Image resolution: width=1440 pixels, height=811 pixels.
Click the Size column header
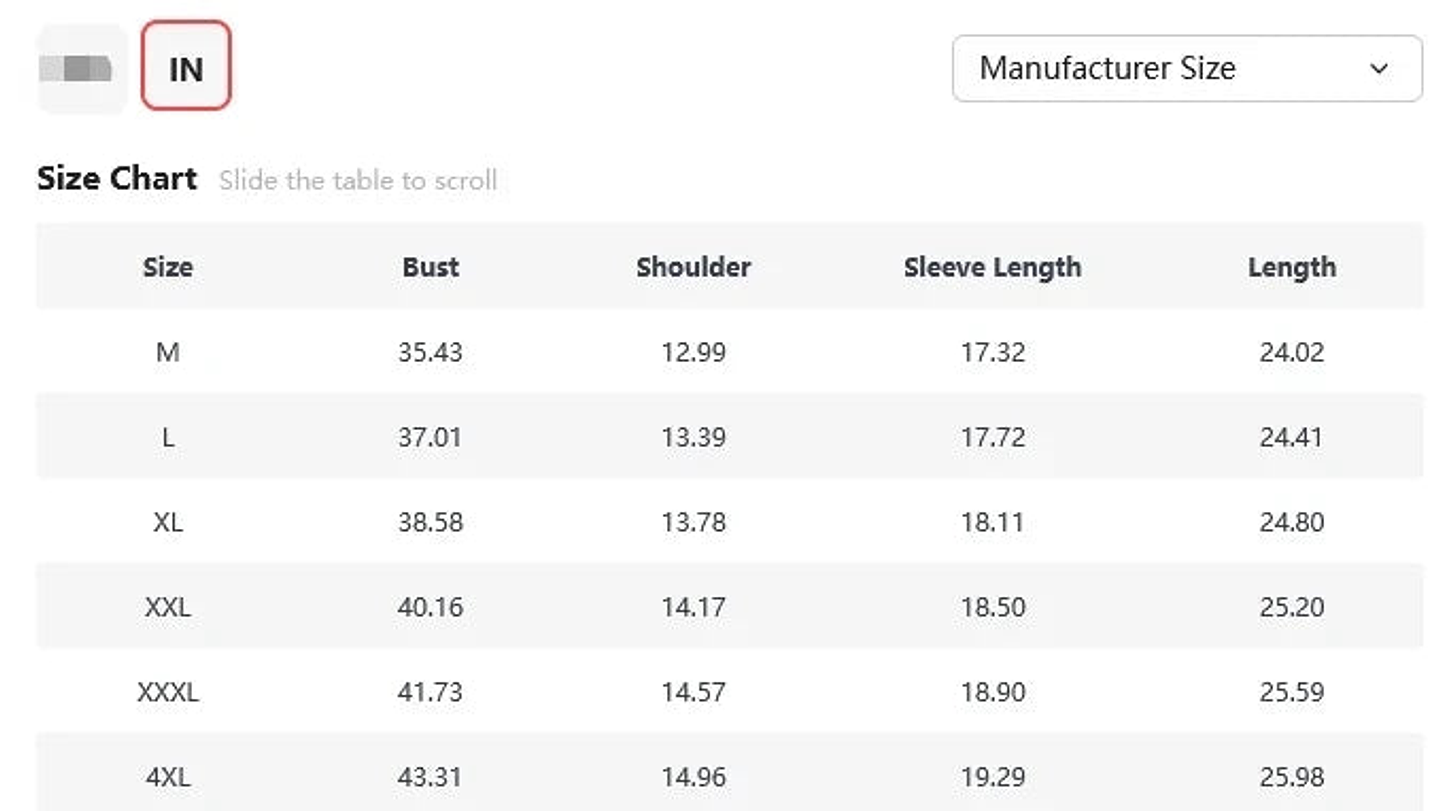(x=168, y=267)
